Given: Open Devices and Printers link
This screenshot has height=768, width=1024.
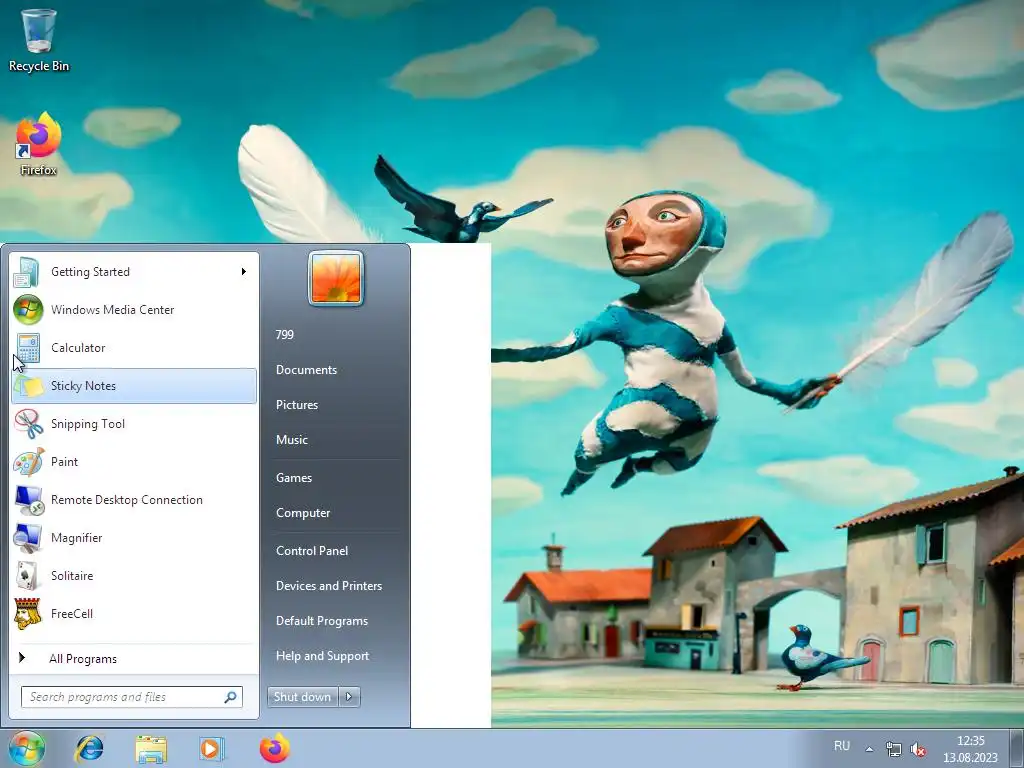Looking at the screenshot, I should point(328,586).
